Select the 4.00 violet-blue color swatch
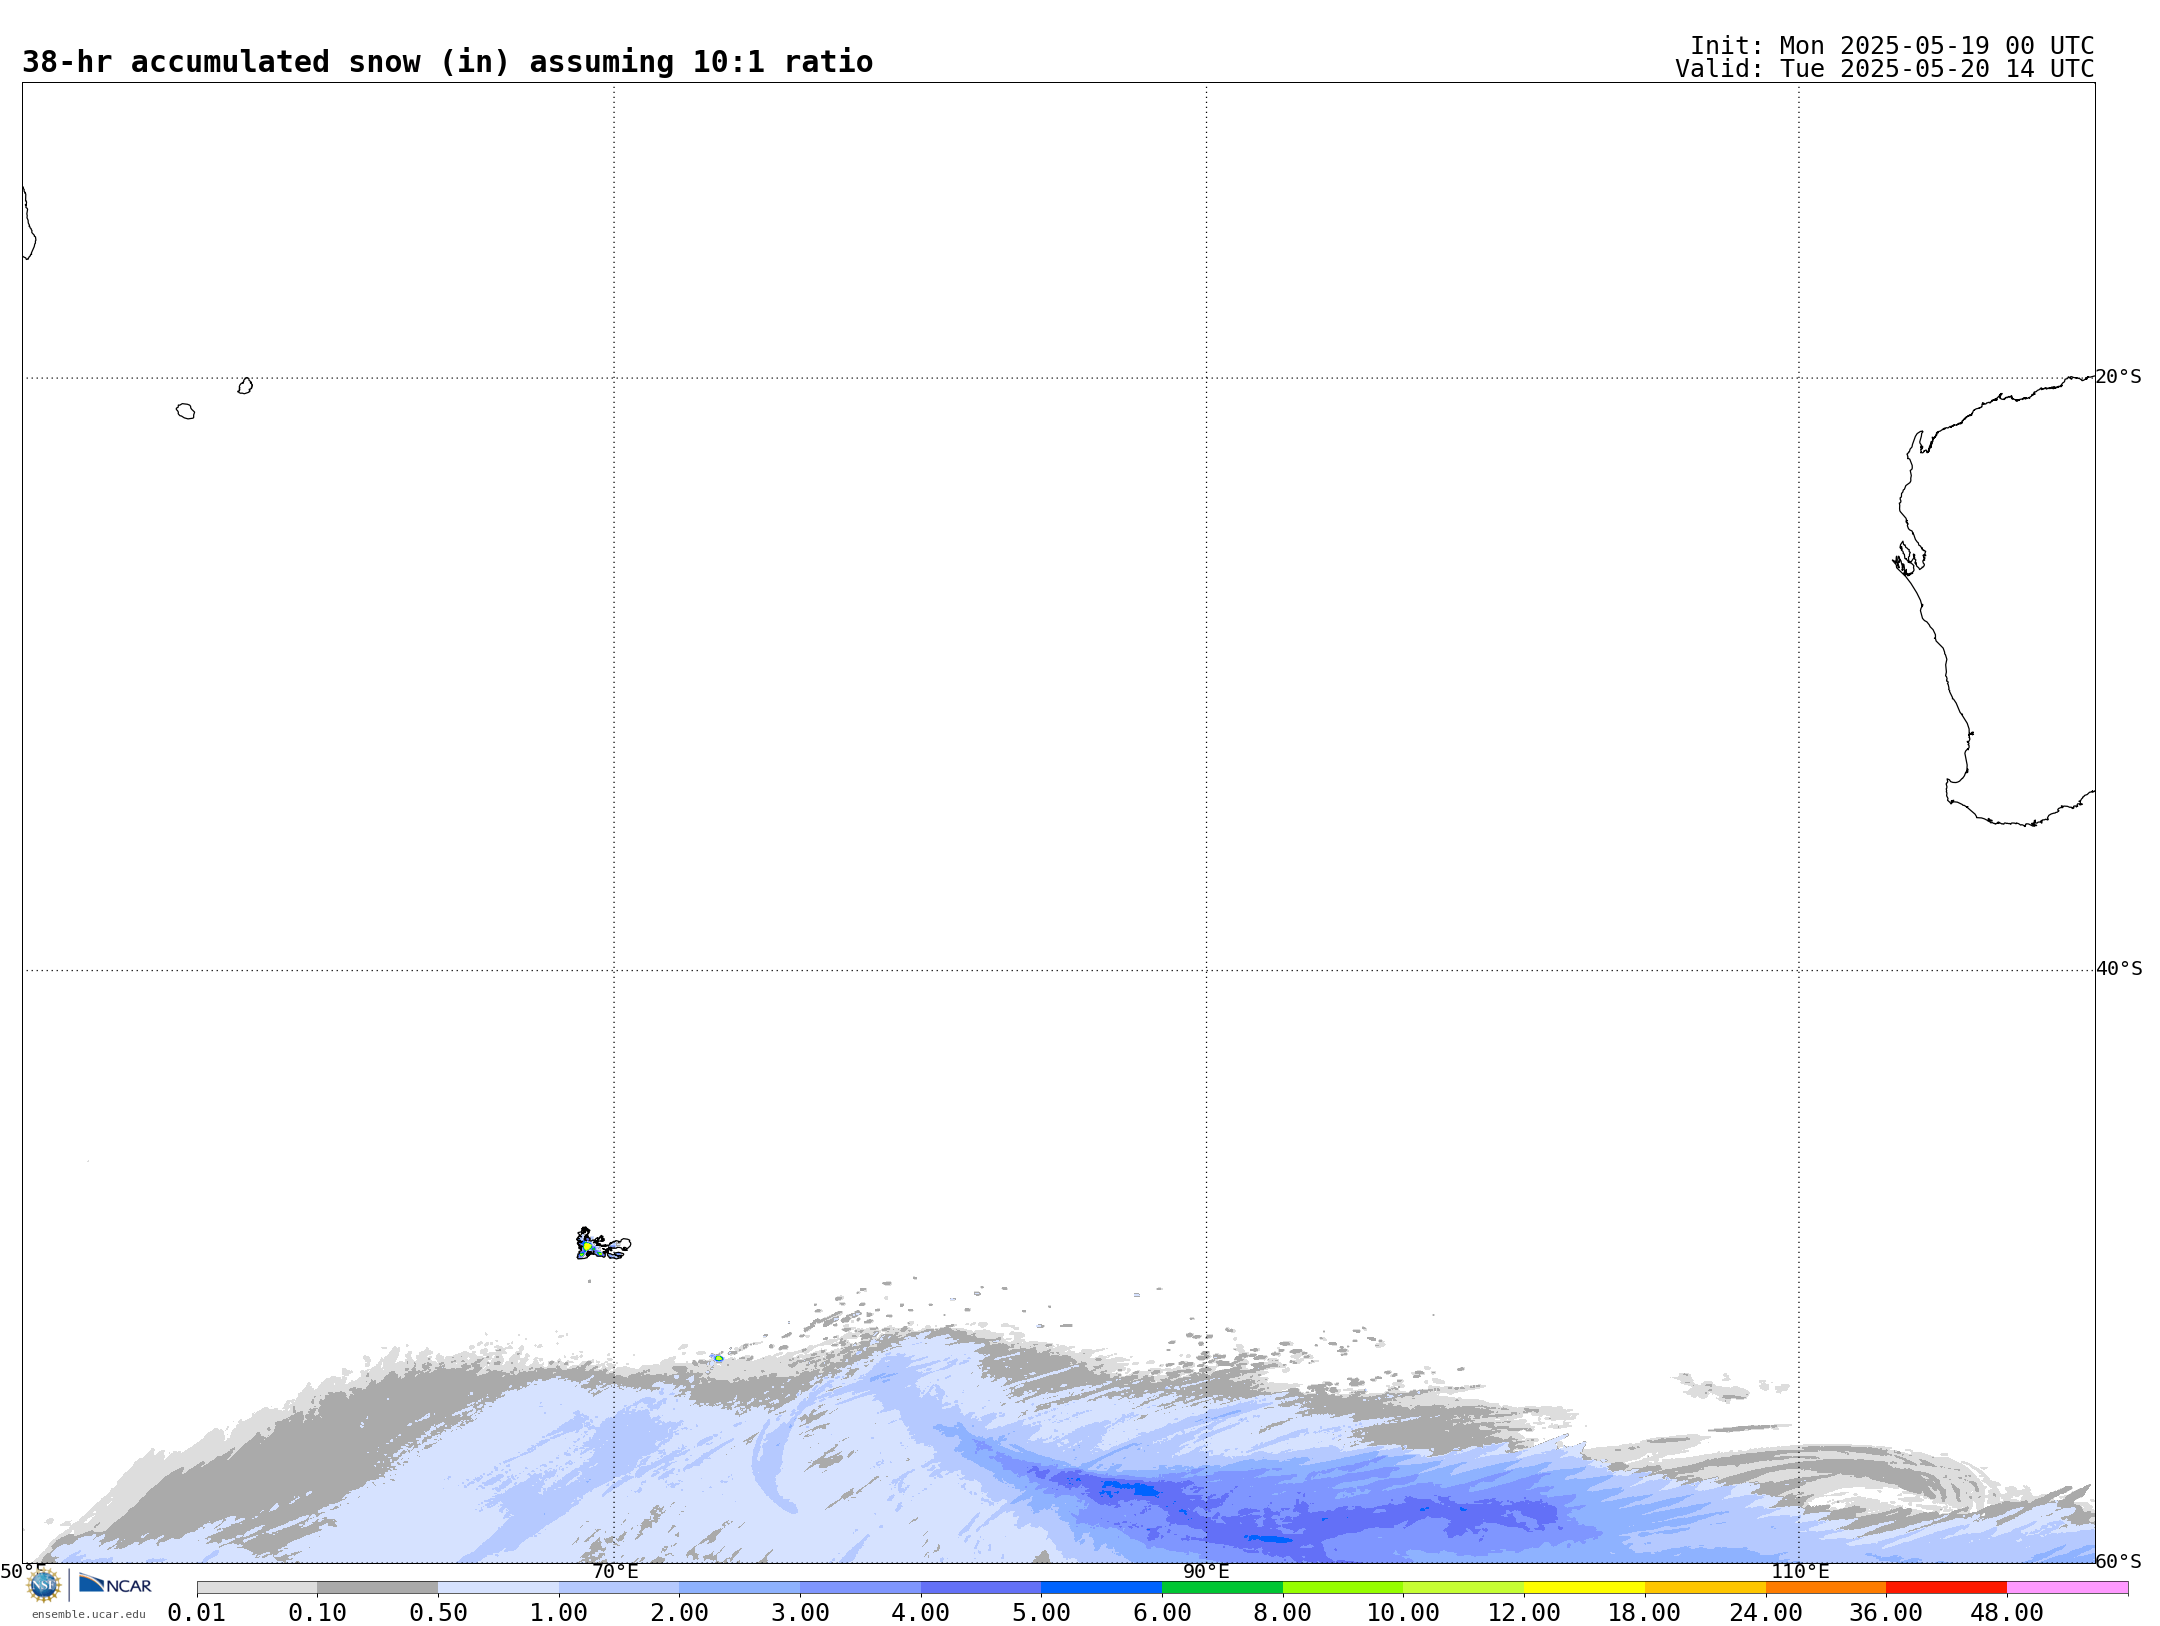This screenshot has width=2160, height=1626. click(981, 1588)
